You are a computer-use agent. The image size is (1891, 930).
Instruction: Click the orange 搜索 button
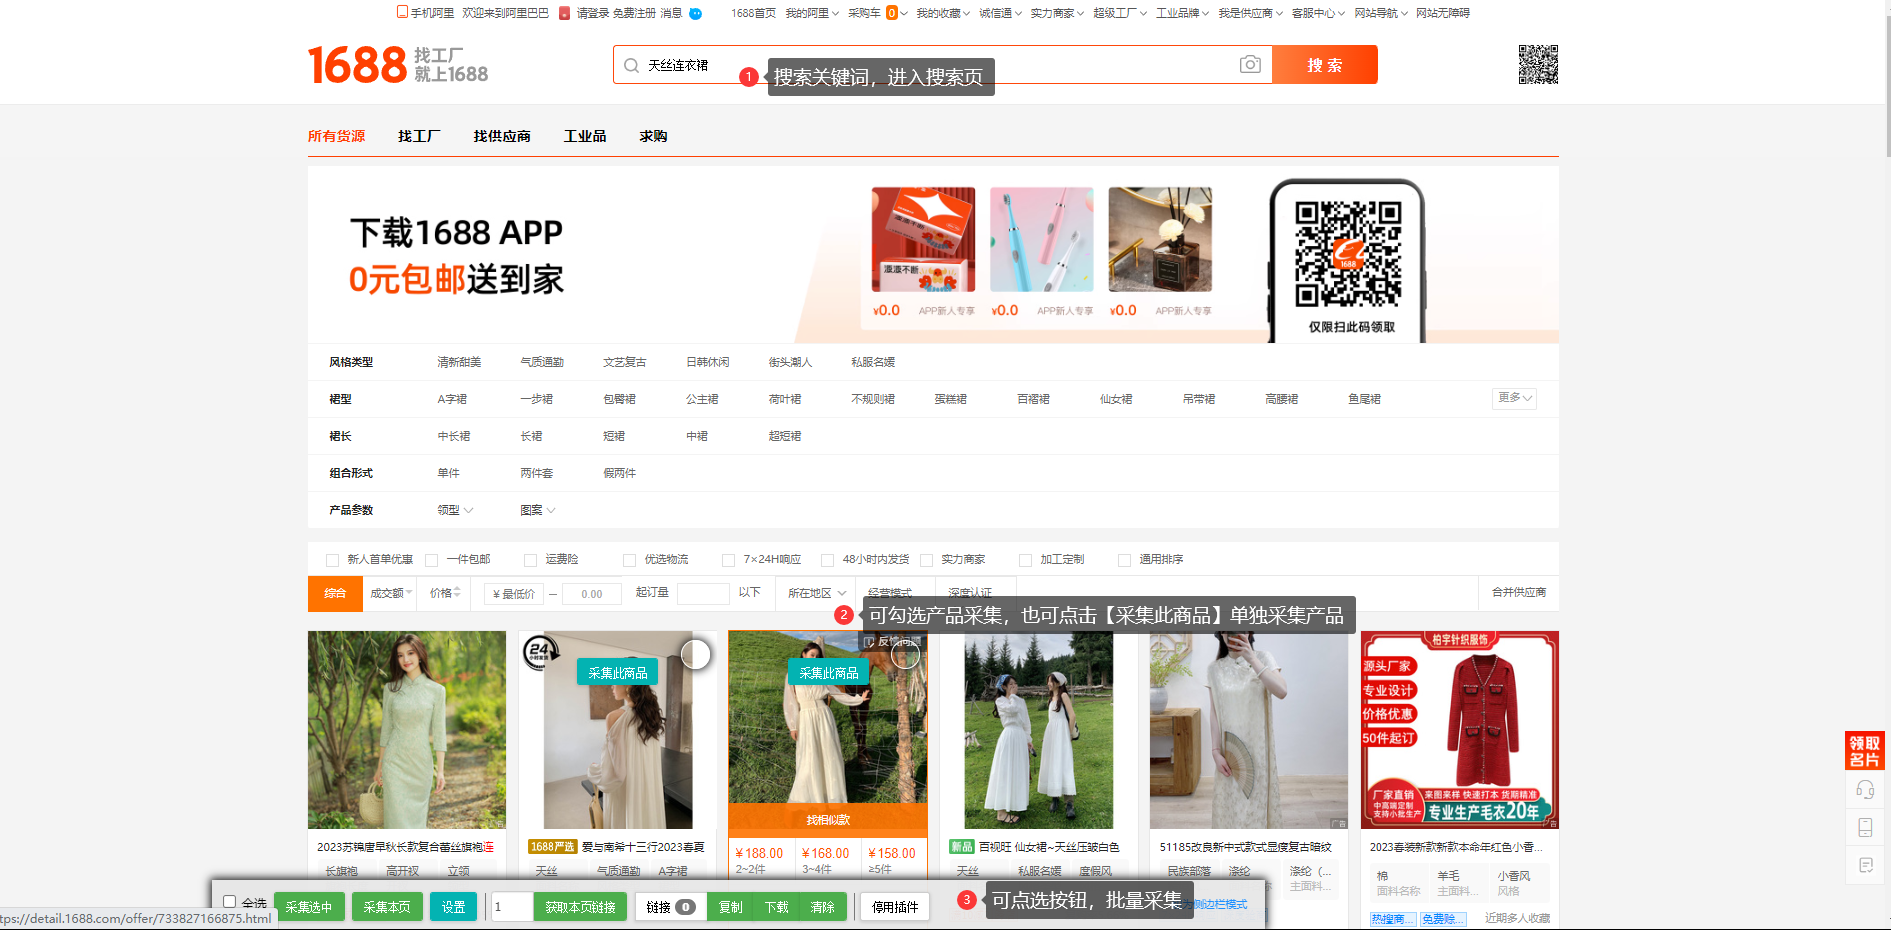click(1324, 64)
